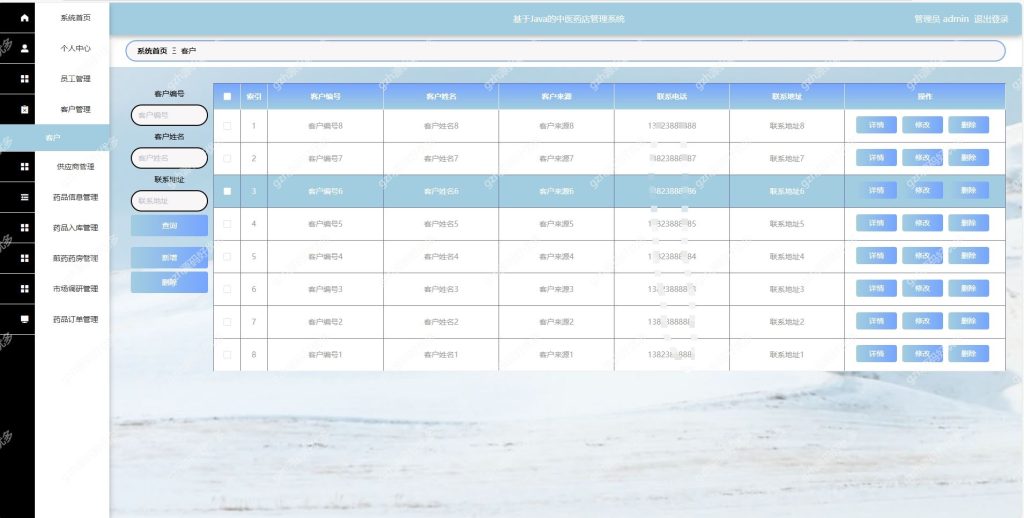The height and width of the screenshot is (518, 1024).
Task: Click the 联系电话 column header
Action: tap(672, 97)
